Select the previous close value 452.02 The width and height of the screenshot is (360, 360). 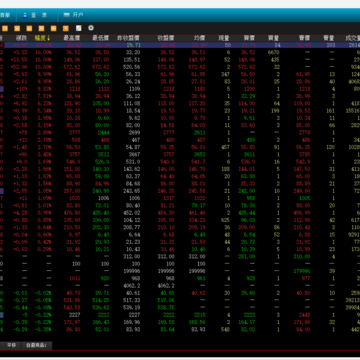[132, 213]
